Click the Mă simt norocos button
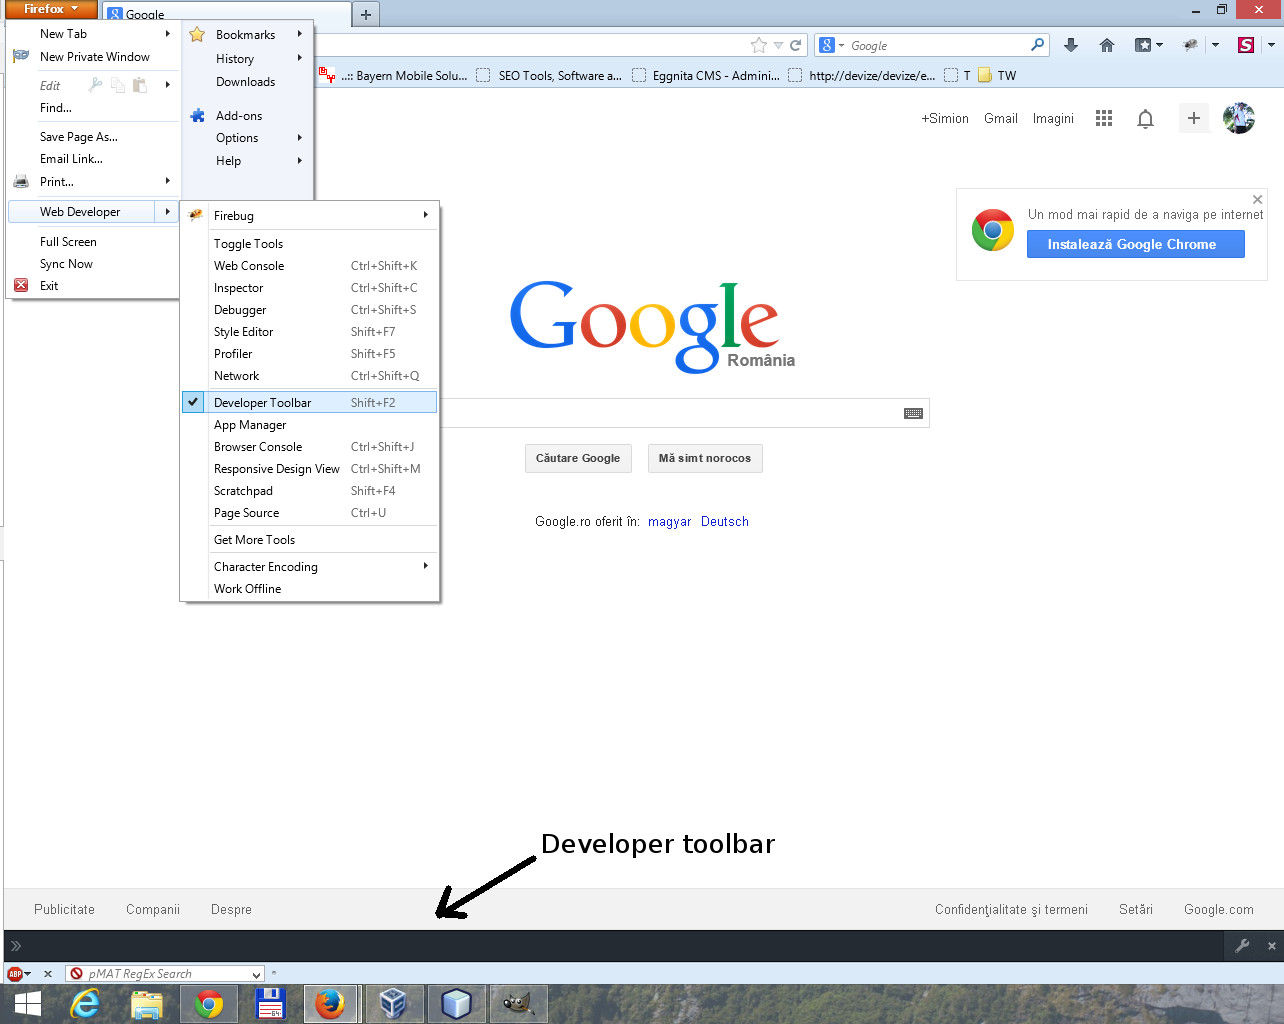Image resolution: width=1284 pixels, height=1024 pixels. coord(705,458)
